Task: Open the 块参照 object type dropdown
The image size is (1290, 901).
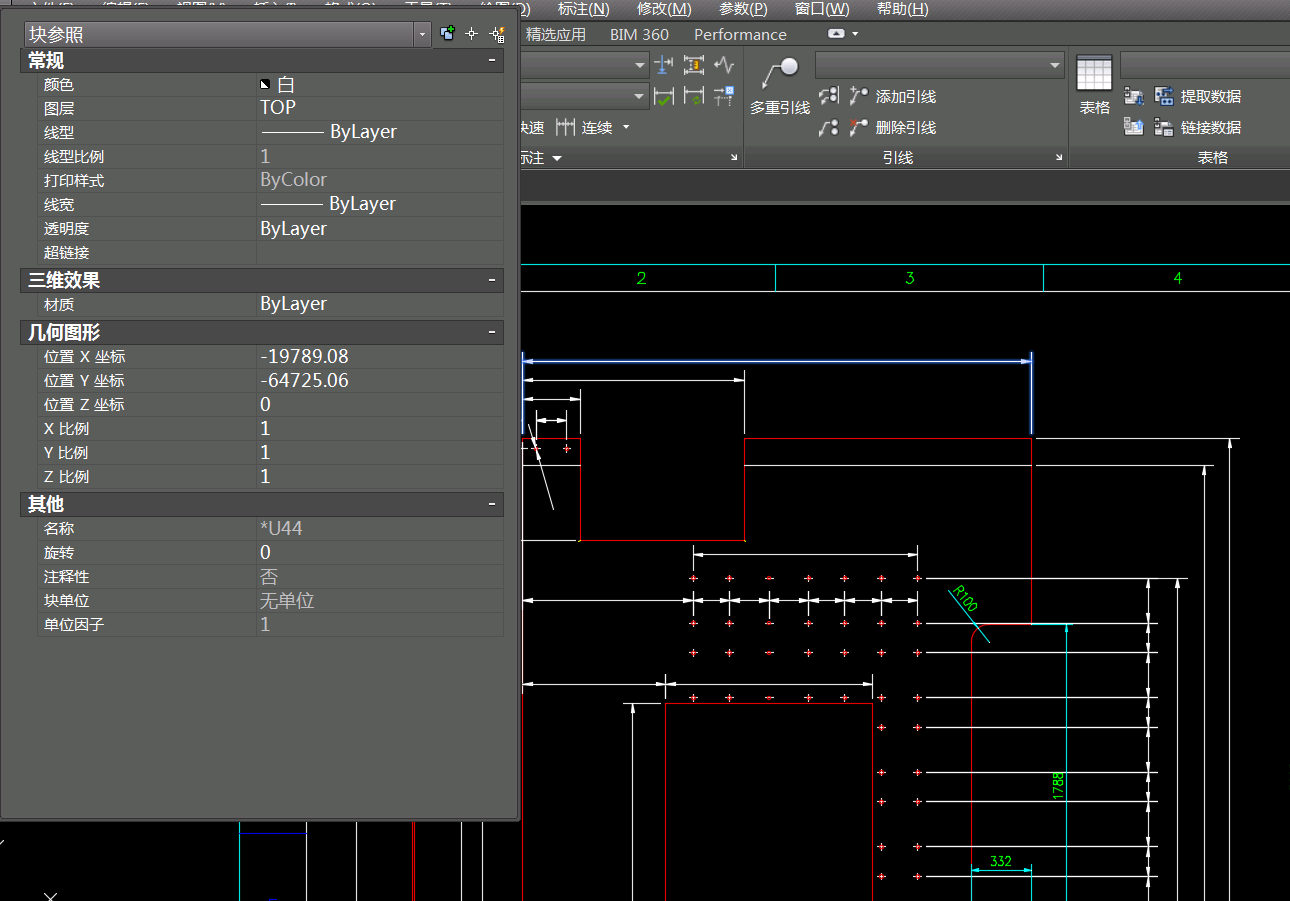Action: pyautogui.click(x=423, y=34)
